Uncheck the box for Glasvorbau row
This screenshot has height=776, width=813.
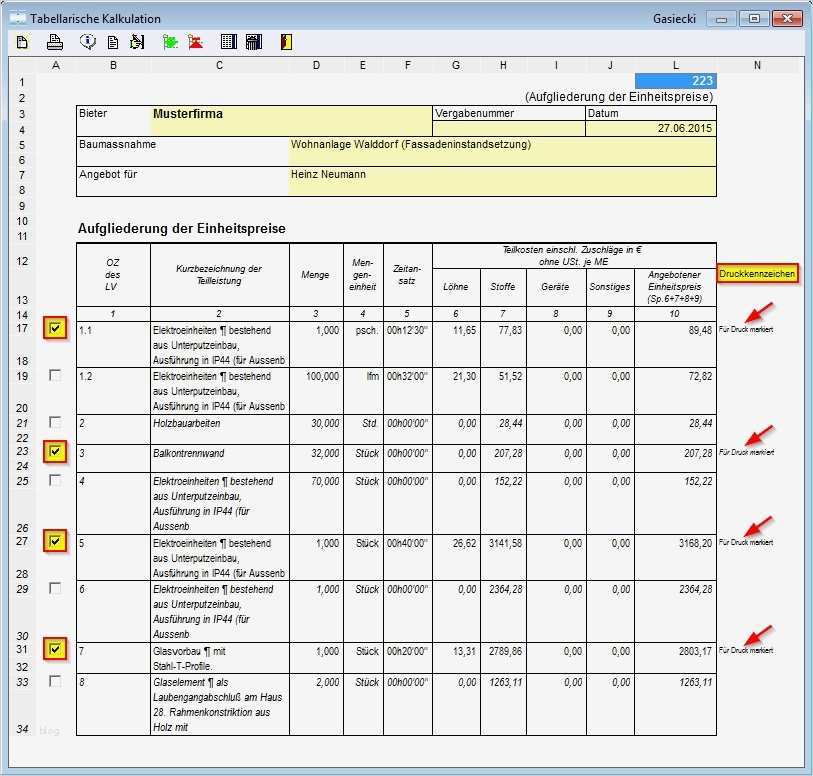tap(55, 649)
